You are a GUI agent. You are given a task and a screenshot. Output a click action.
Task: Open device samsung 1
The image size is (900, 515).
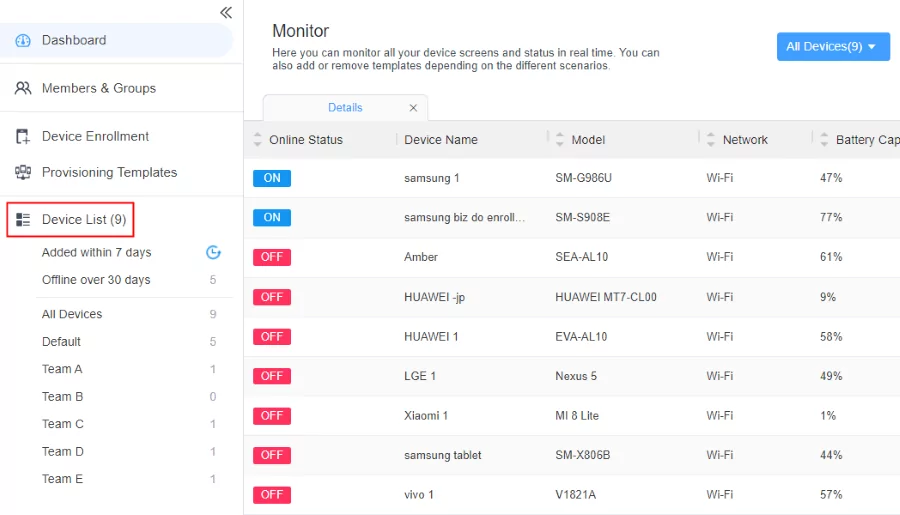pyautogui.click(x=432, y=178)
